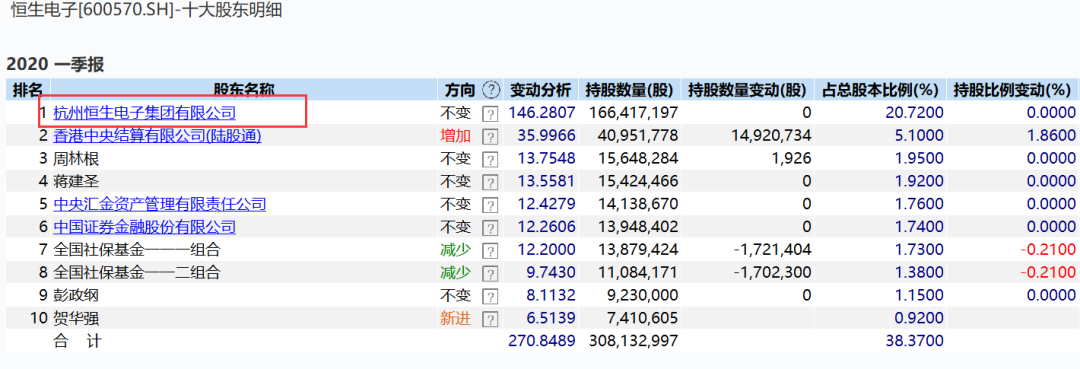Click the 方向 column header
This screenshot has height=369, width=1080.
(x=459, y=89)
